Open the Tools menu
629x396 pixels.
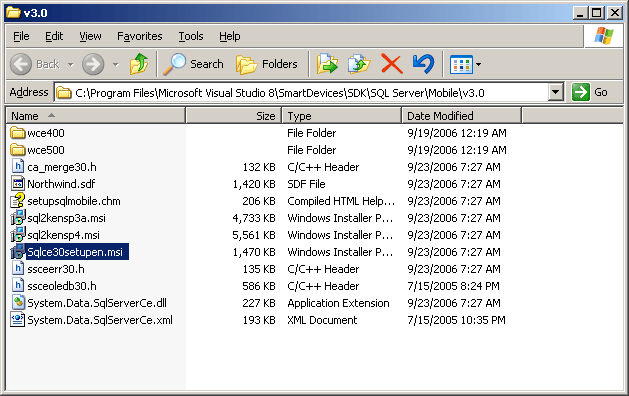coord(191,36)
